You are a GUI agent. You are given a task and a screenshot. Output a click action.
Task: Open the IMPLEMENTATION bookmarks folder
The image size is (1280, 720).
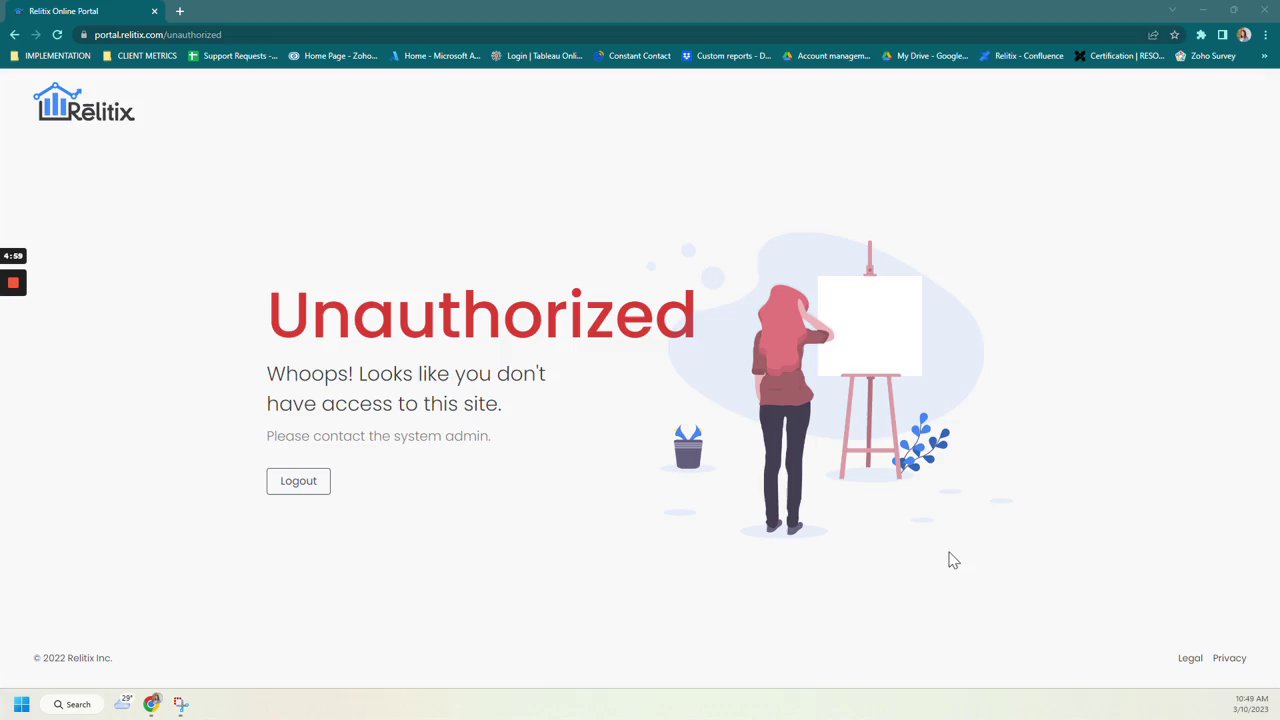(50, 56)
